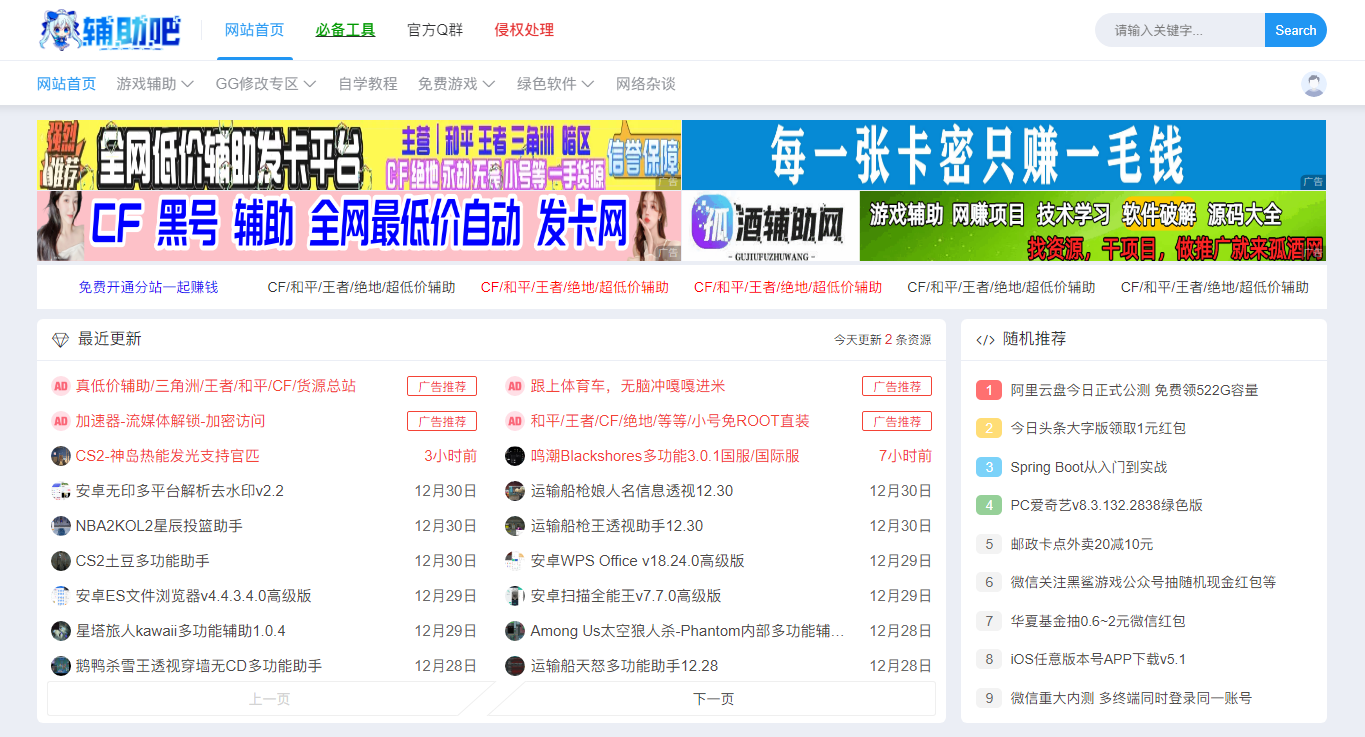Click the CS2-神岛热能发光 game icon
The height and width of the screenshot is (737, 1365).
(59, 455)
